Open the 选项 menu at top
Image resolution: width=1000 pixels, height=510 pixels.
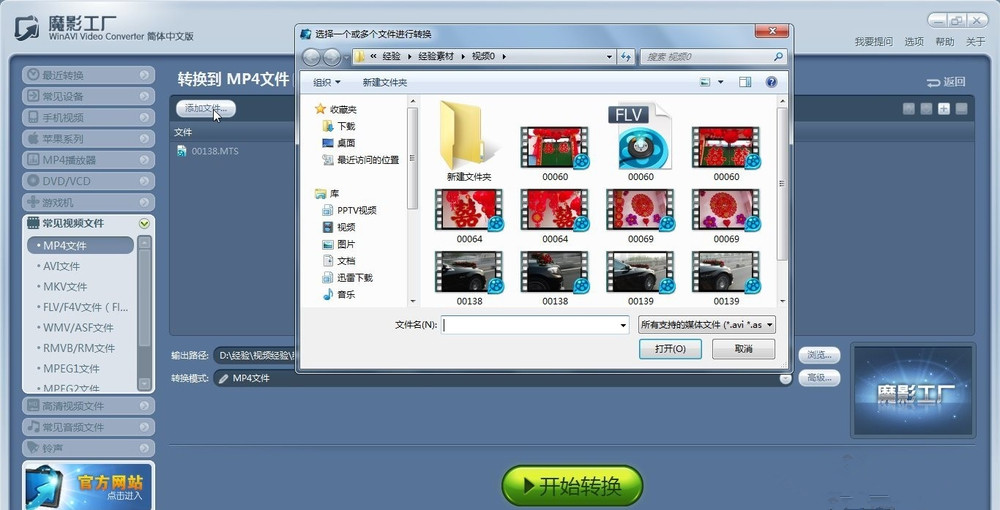[914, 42]
